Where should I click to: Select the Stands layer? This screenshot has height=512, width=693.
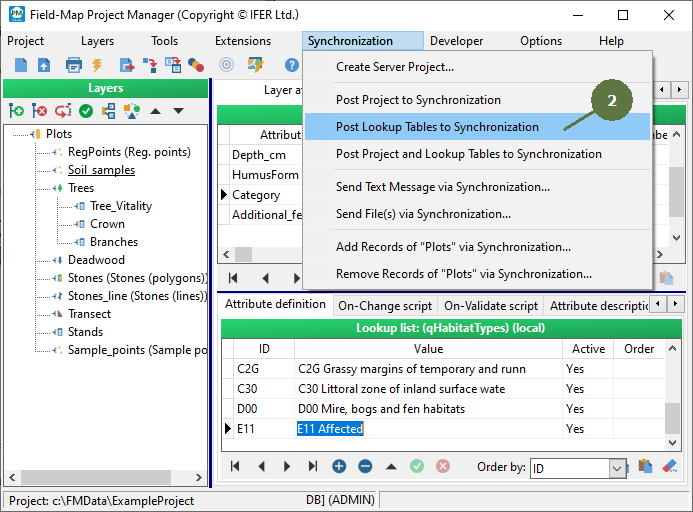[85, 332]
